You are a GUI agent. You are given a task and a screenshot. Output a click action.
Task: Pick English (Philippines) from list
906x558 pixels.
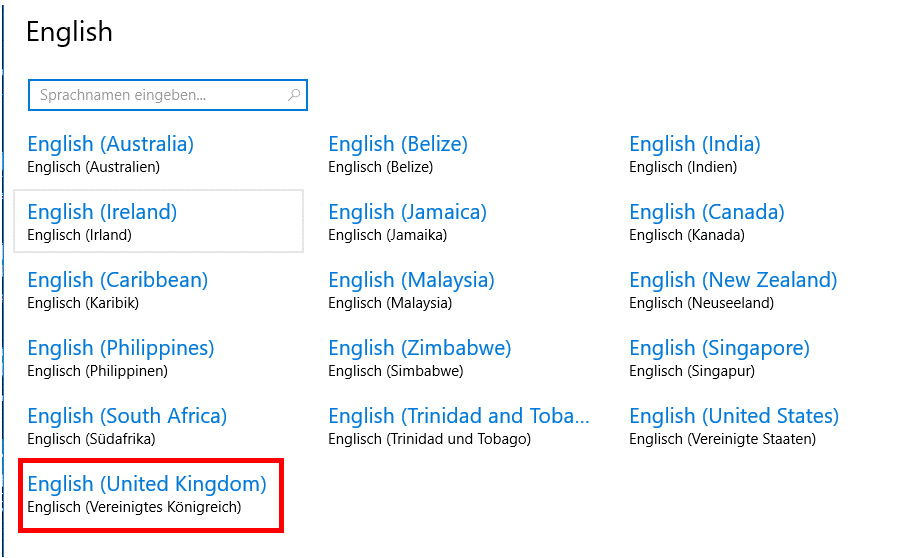(121, 348)
